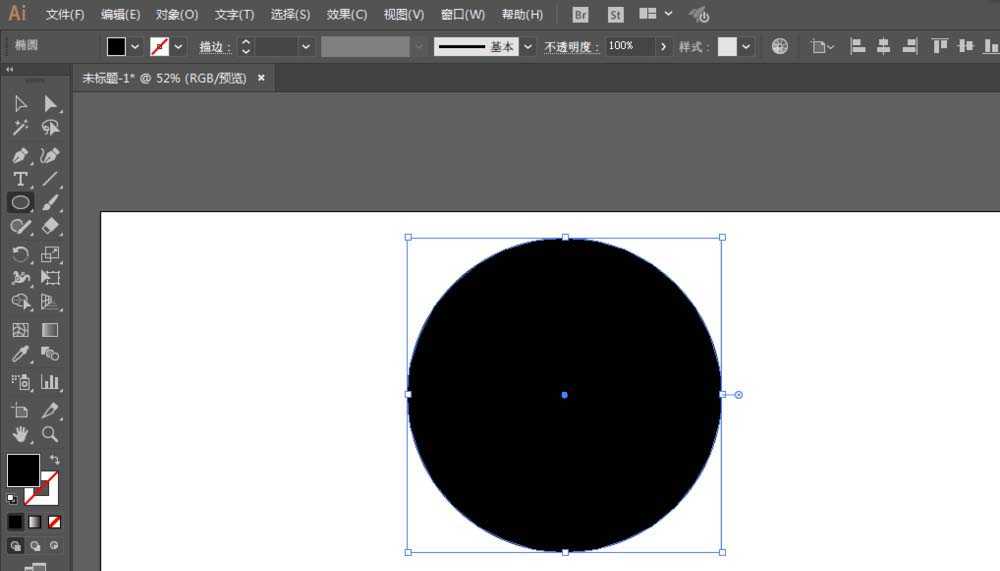The width and height of the screenshot is (1000, 571).
Task: Click the large black fill swatch in toolbox
Action: pyautogui.click(x=23, y=470)
